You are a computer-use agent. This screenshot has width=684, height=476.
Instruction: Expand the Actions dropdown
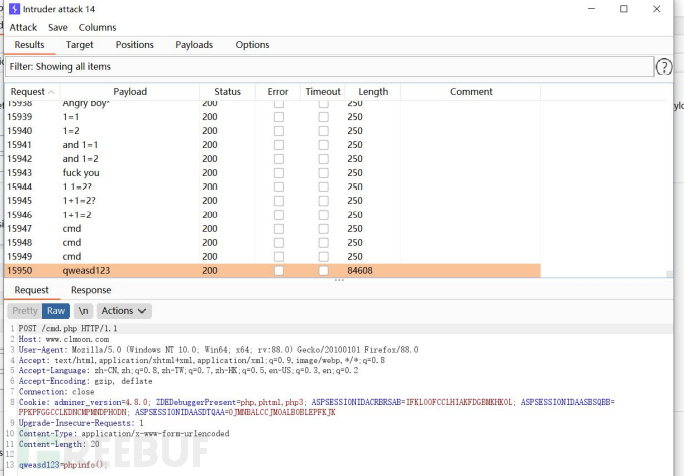coord(124,311)
